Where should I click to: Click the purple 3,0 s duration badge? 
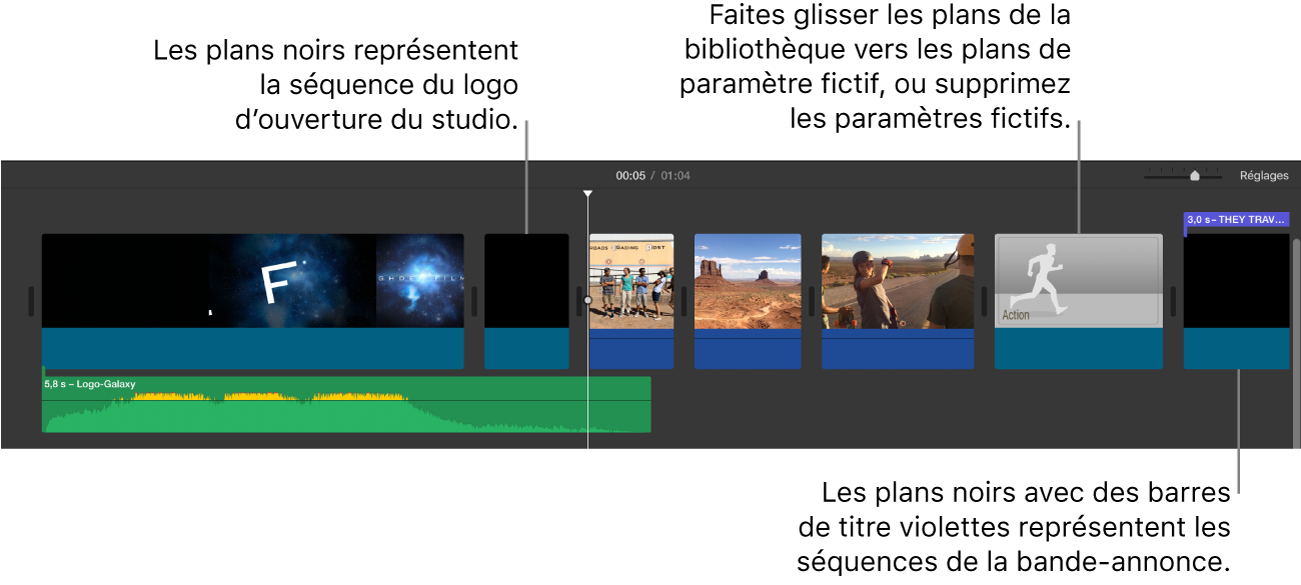pos(1236,219)
